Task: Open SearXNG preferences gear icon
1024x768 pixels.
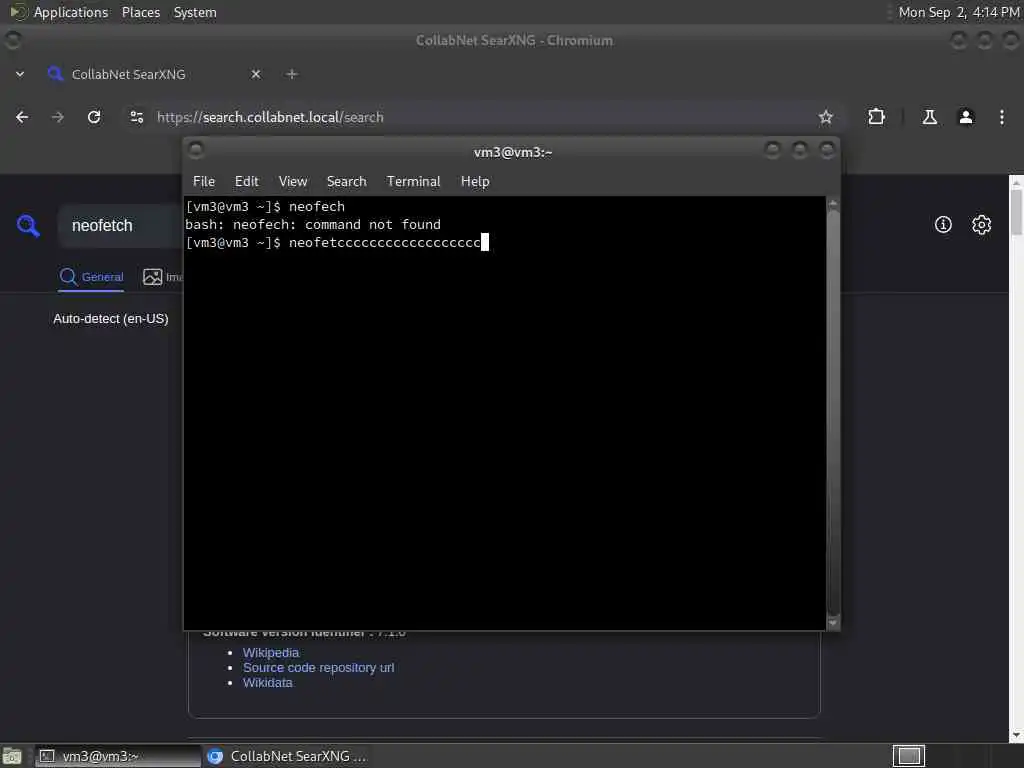Action: (x=981, y=225)
